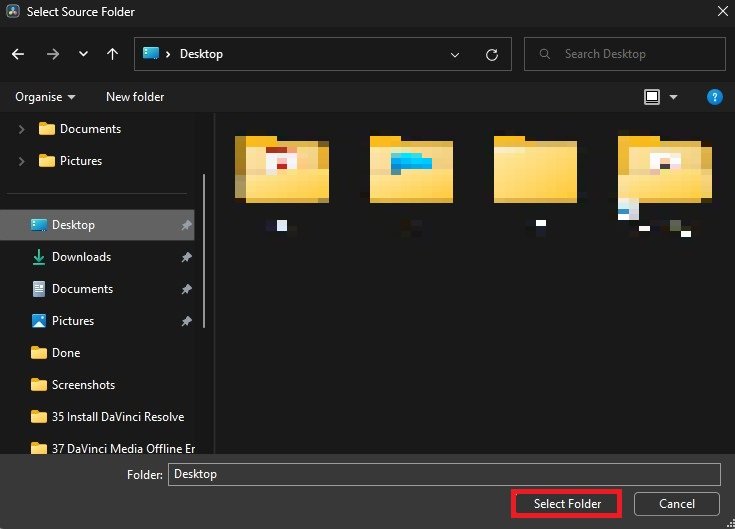The height and width of the screenshot is (529, 735).
Task: Click the Up one level arrow
Action: click(112, 54)
